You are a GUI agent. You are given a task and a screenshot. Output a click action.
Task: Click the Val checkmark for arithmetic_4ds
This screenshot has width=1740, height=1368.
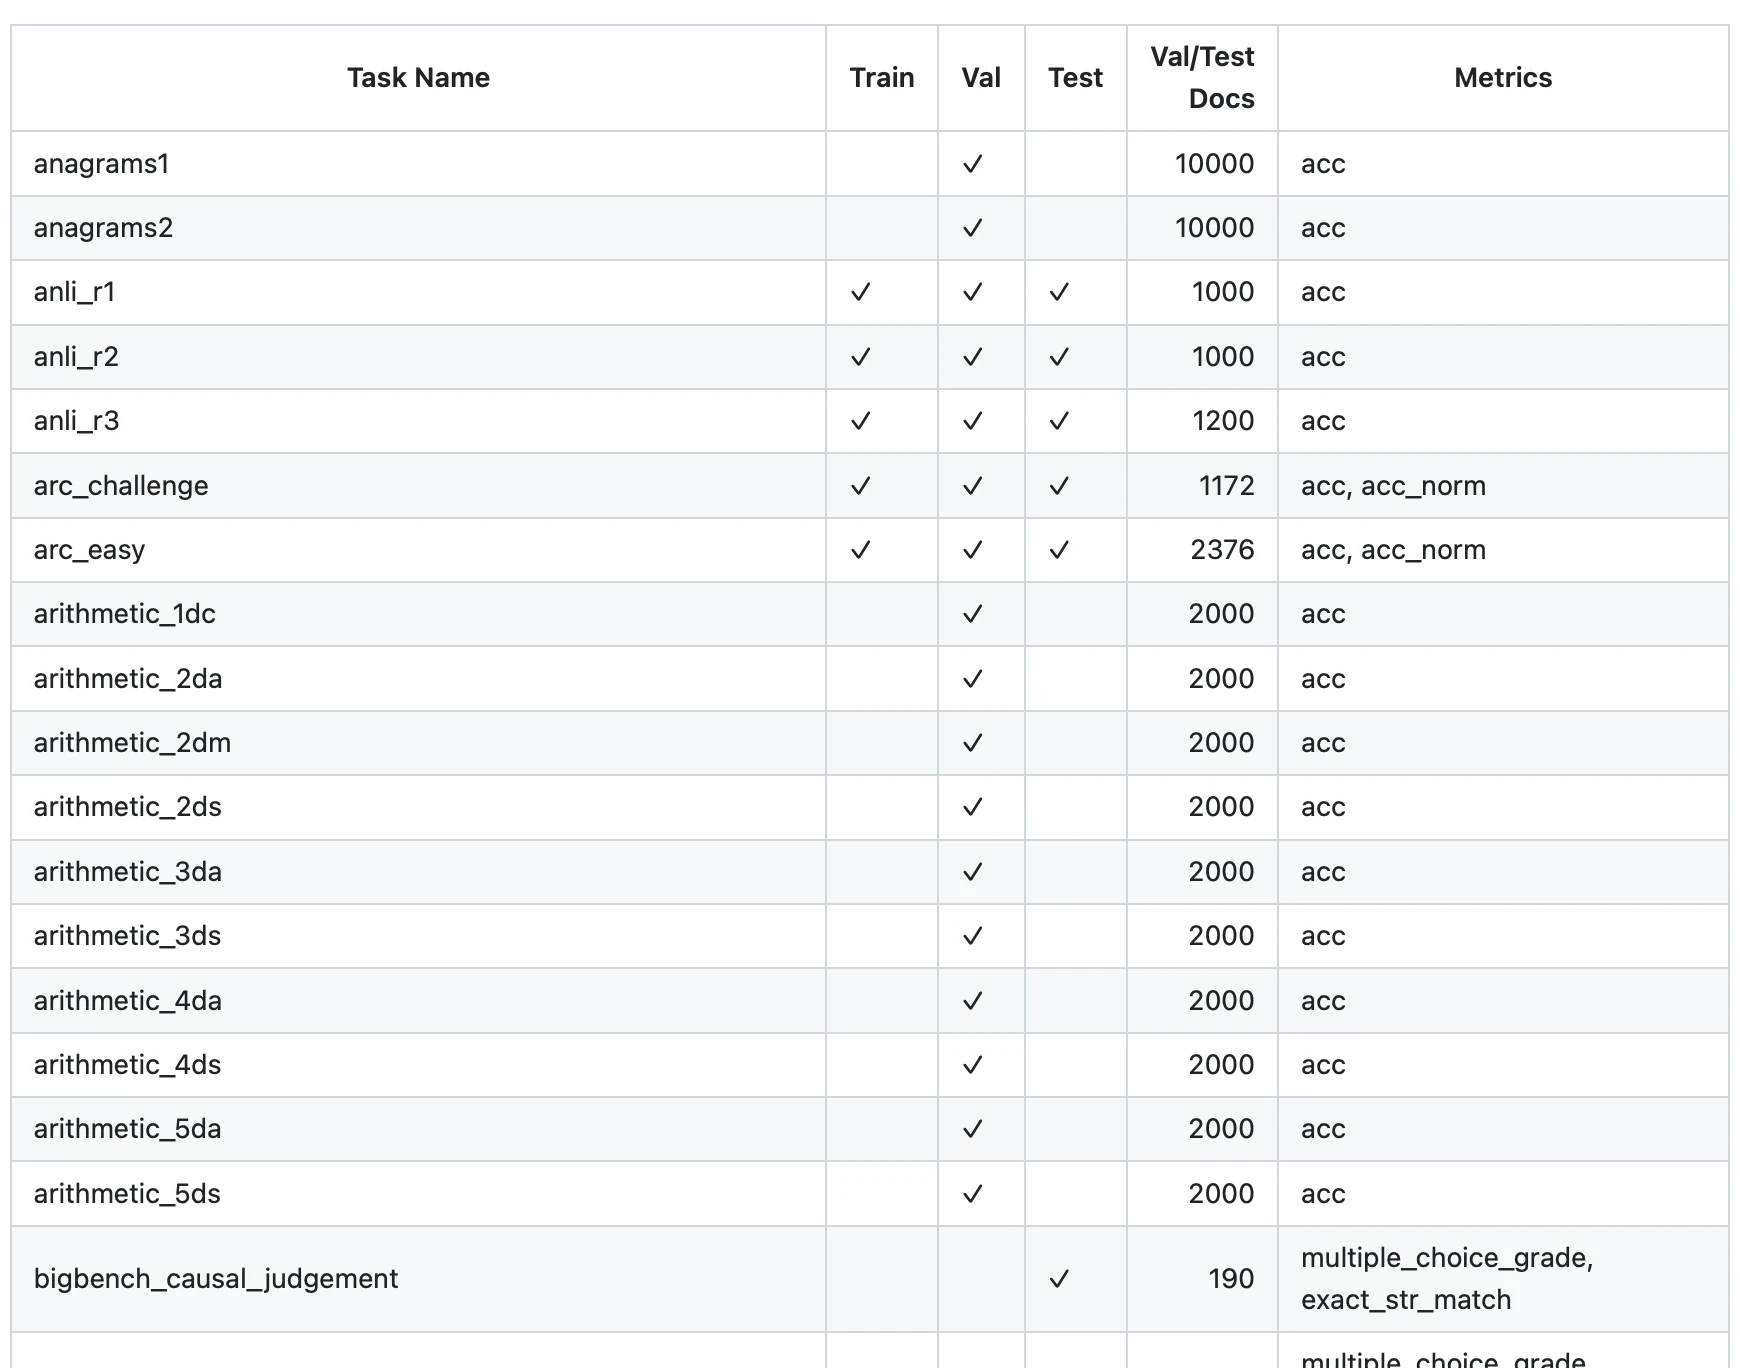pyautogui.click(x=972, y=1065)
